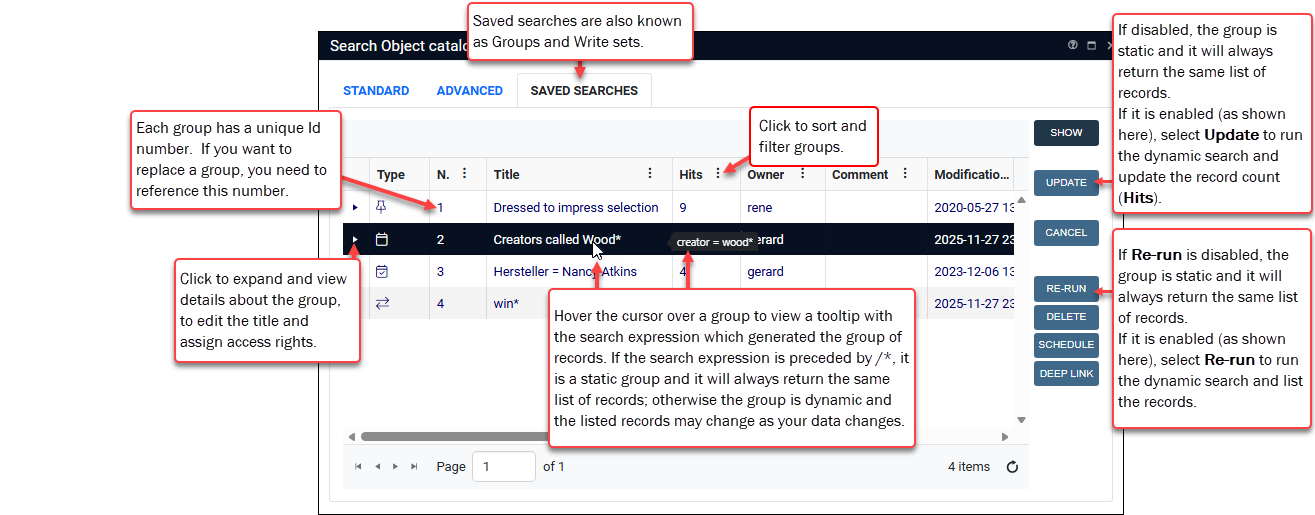1315x515 pixels.
Task: Sort by the Owner column header
Action: coord(766,174)
